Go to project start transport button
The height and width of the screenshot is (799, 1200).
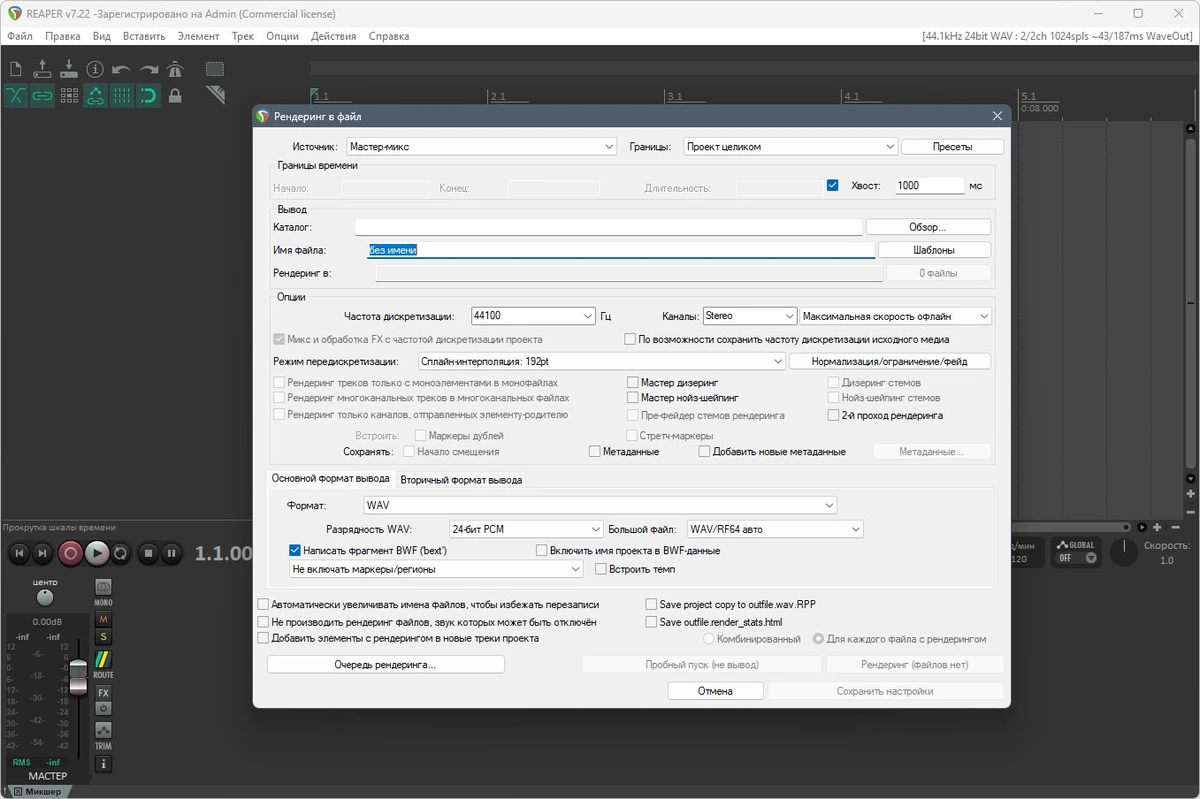pyautogui.click(x=19, y=552)
